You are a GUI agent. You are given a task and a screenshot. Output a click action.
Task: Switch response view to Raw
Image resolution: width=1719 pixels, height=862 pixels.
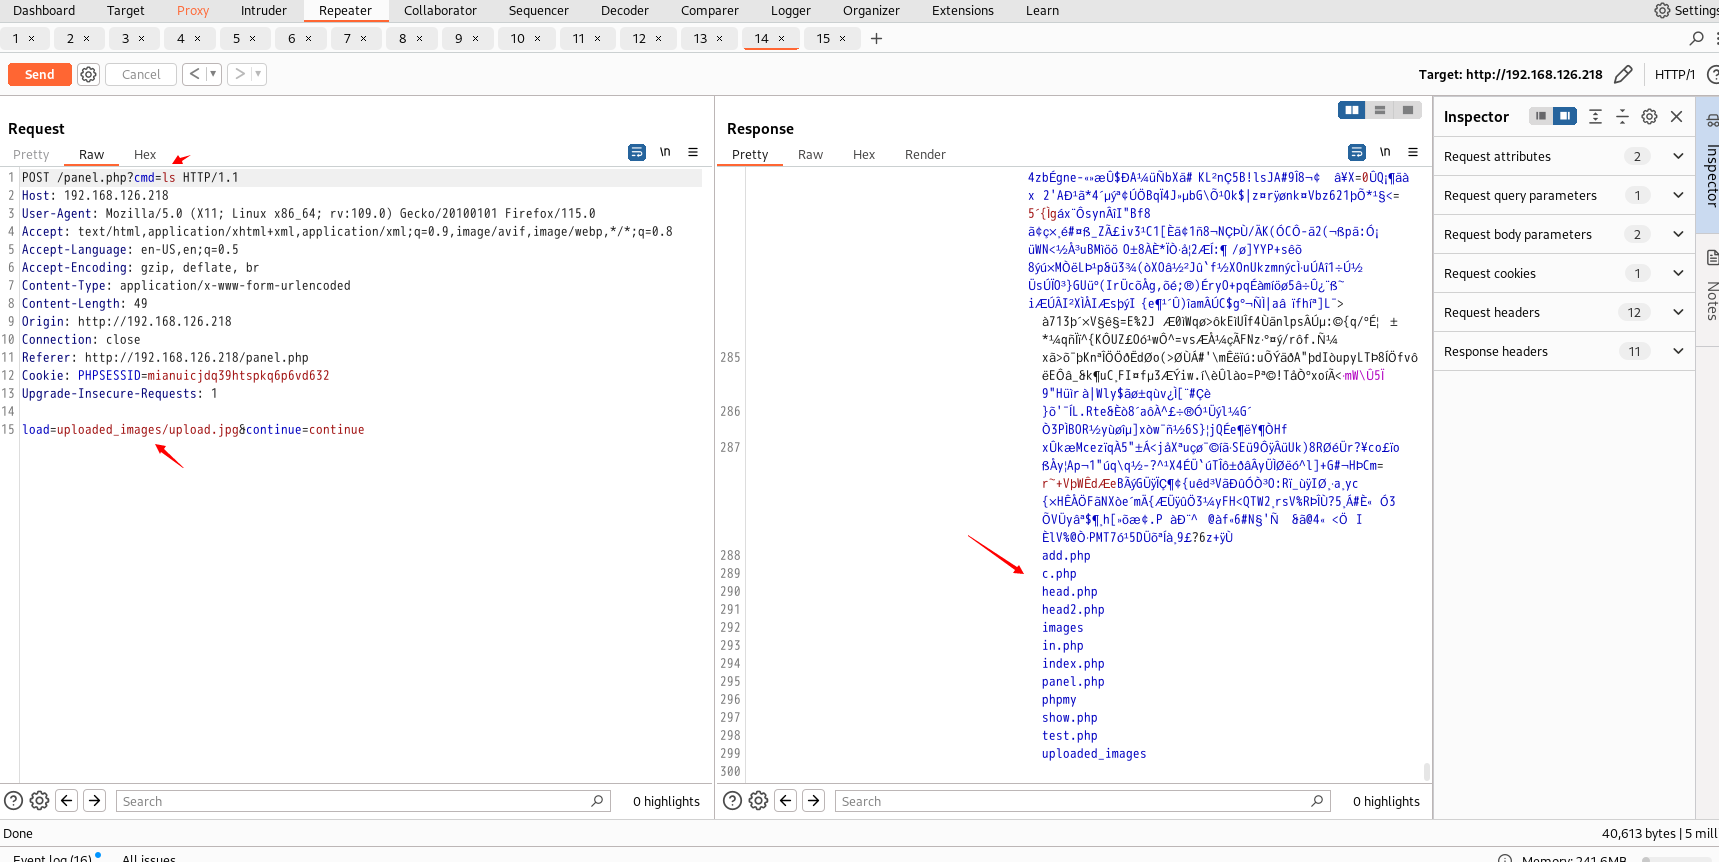point(810,154)
